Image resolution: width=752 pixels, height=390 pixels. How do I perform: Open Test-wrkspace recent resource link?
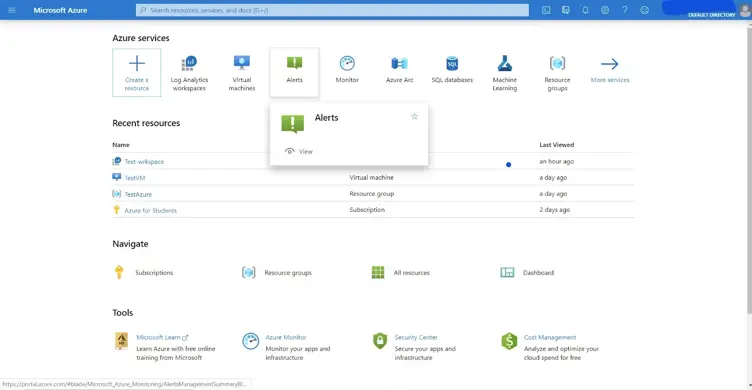point(144,162)
